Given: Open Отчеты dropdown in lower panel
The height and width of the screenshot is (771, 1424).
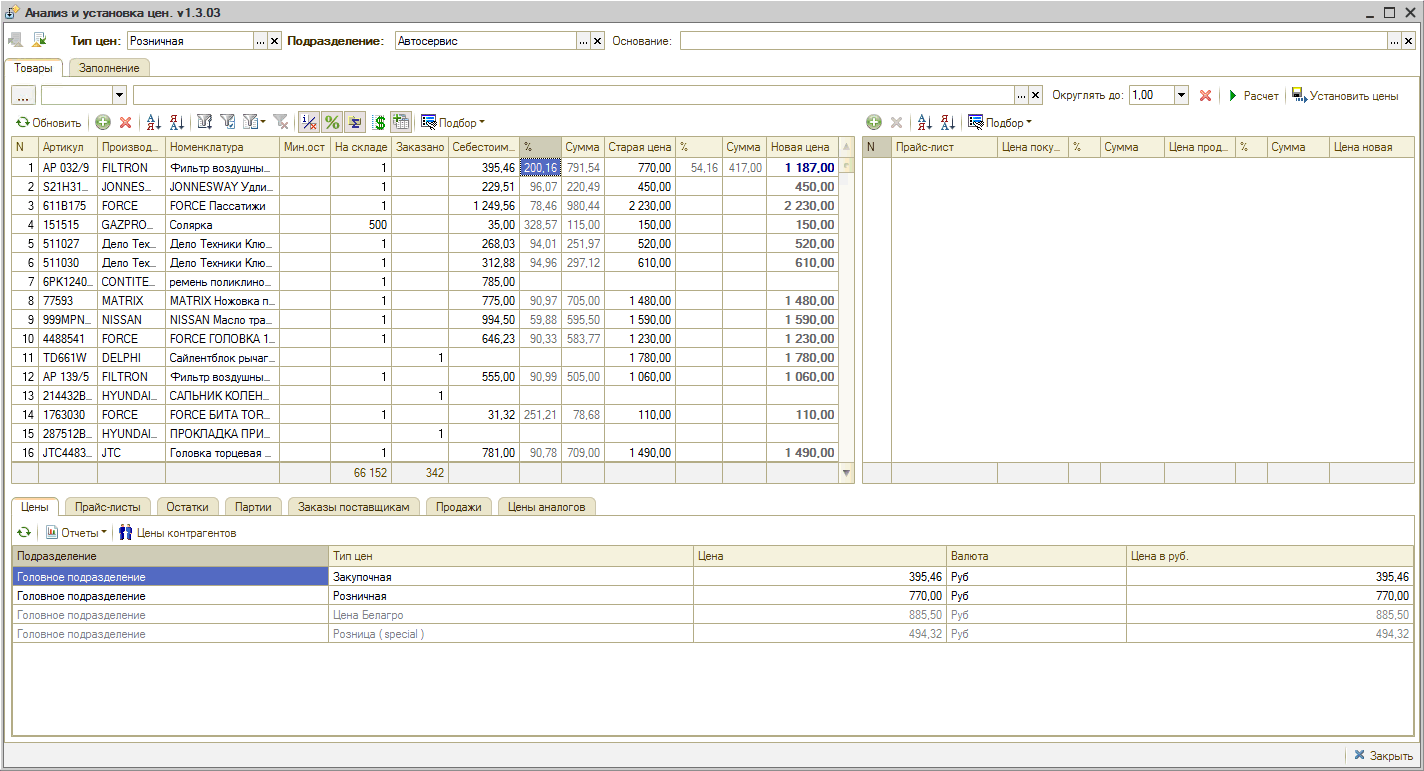Looking at the screenshot, I should click(76, 533).
